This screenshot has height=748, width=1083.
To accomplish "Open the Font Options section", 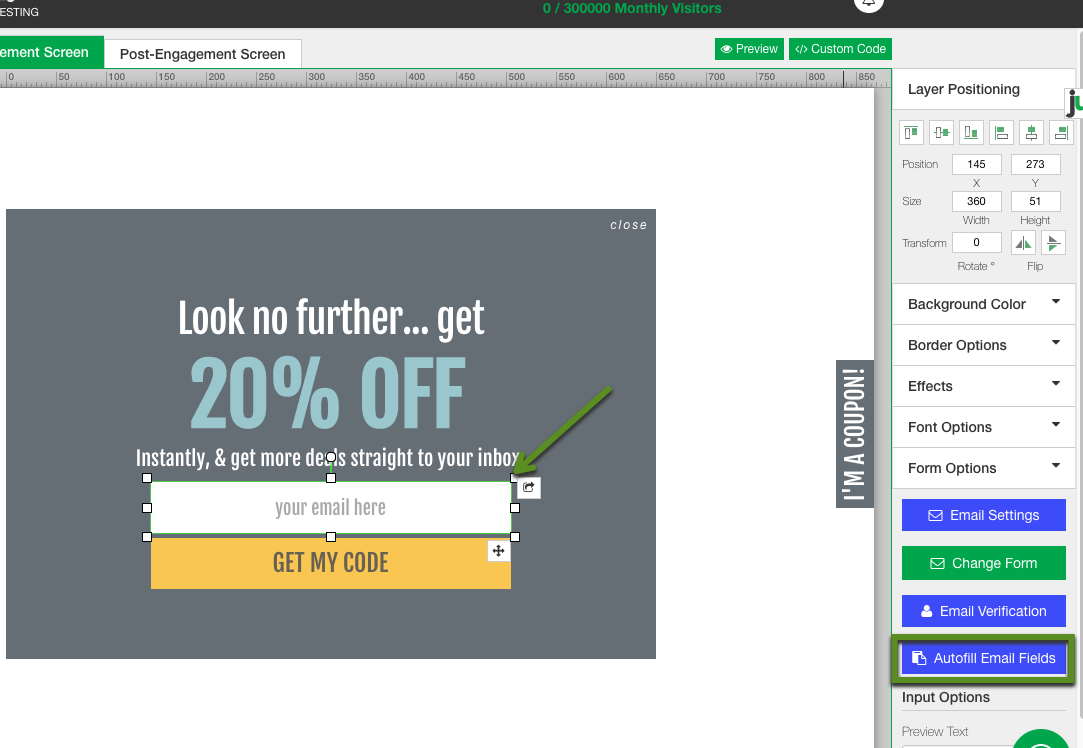I will (x=983, y=427).
